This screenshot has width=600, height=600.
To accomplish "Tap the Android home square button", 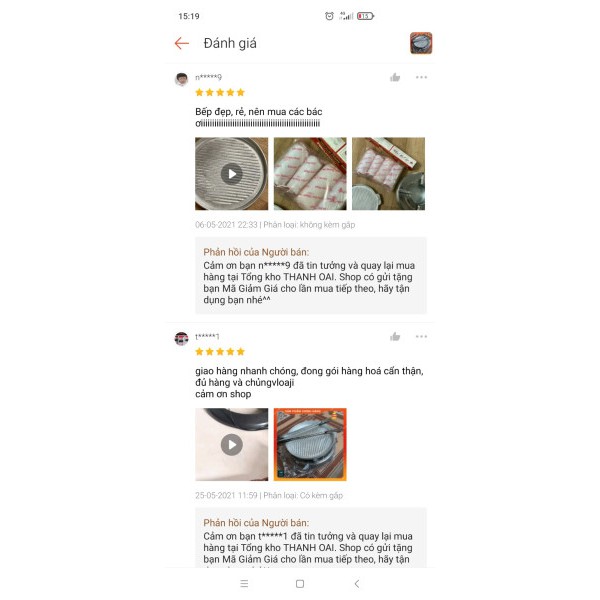I will click(300, 584).
